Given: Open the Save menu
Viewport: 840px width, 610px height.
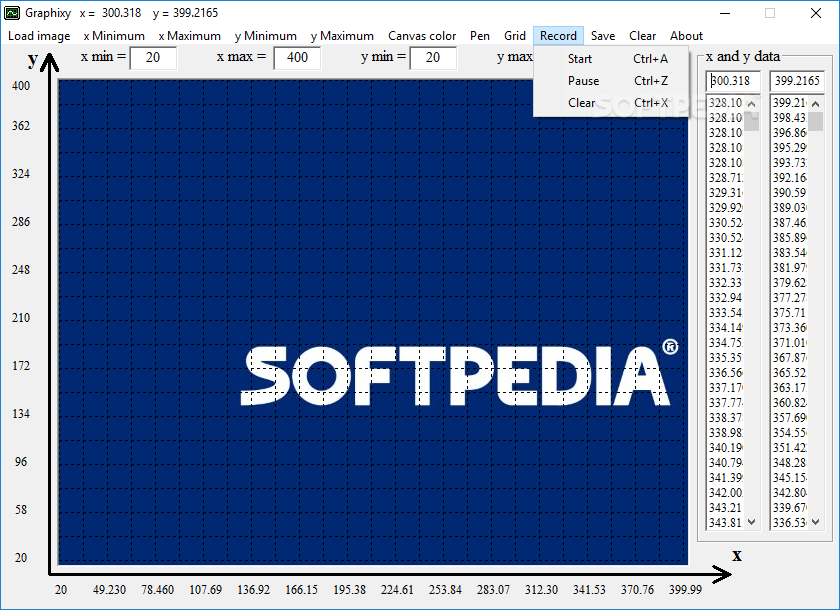Looking at the screenshot, I should point(603,36).
